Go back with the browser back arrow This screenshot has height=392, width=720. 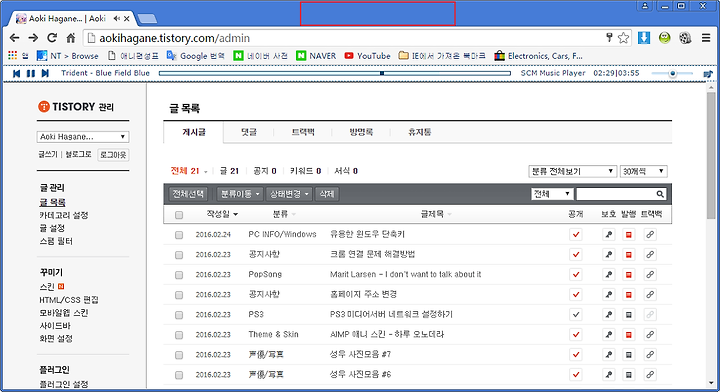click(x=15, y=38)
